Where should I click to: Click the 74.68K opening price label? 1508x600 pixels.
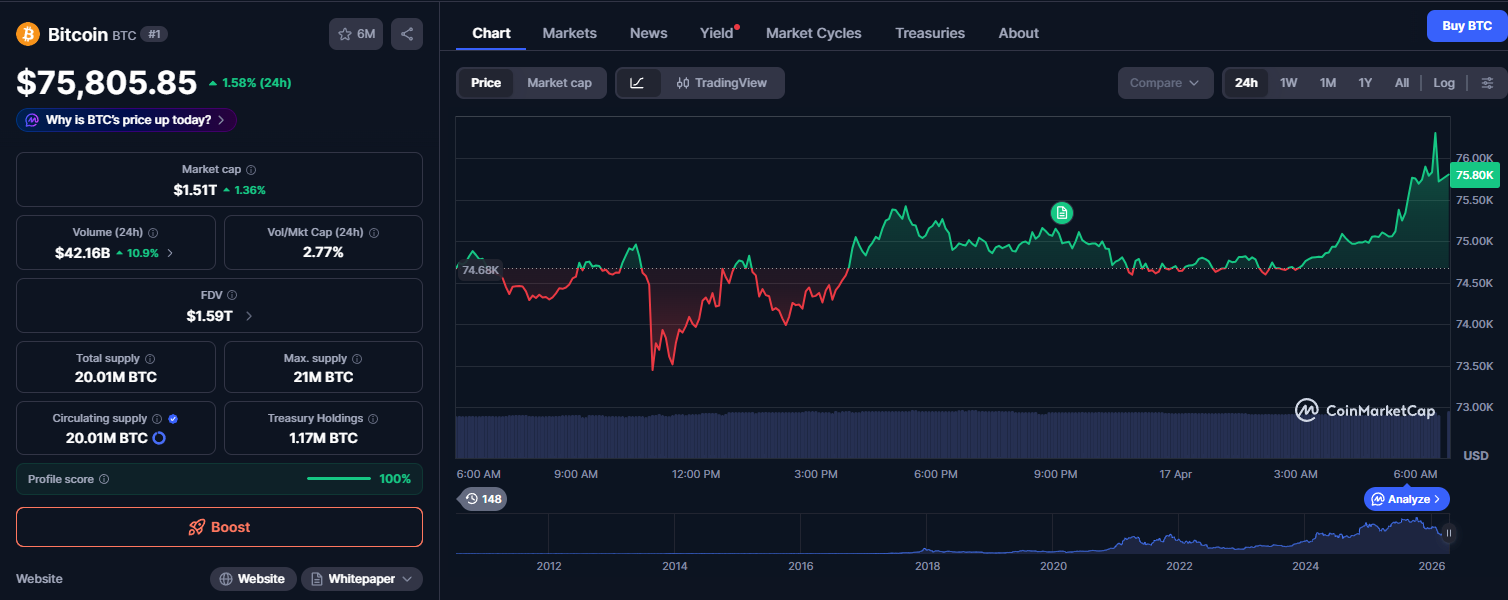pos(479,269)
